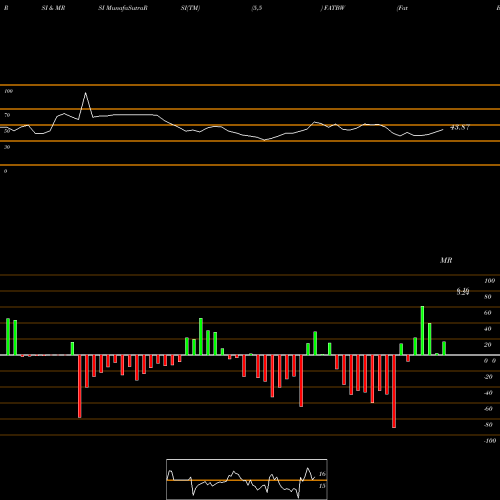The height and width of the screenshot is (500, 500).
Task: Click the 'SI(TM)' header label
Action: 190,8
